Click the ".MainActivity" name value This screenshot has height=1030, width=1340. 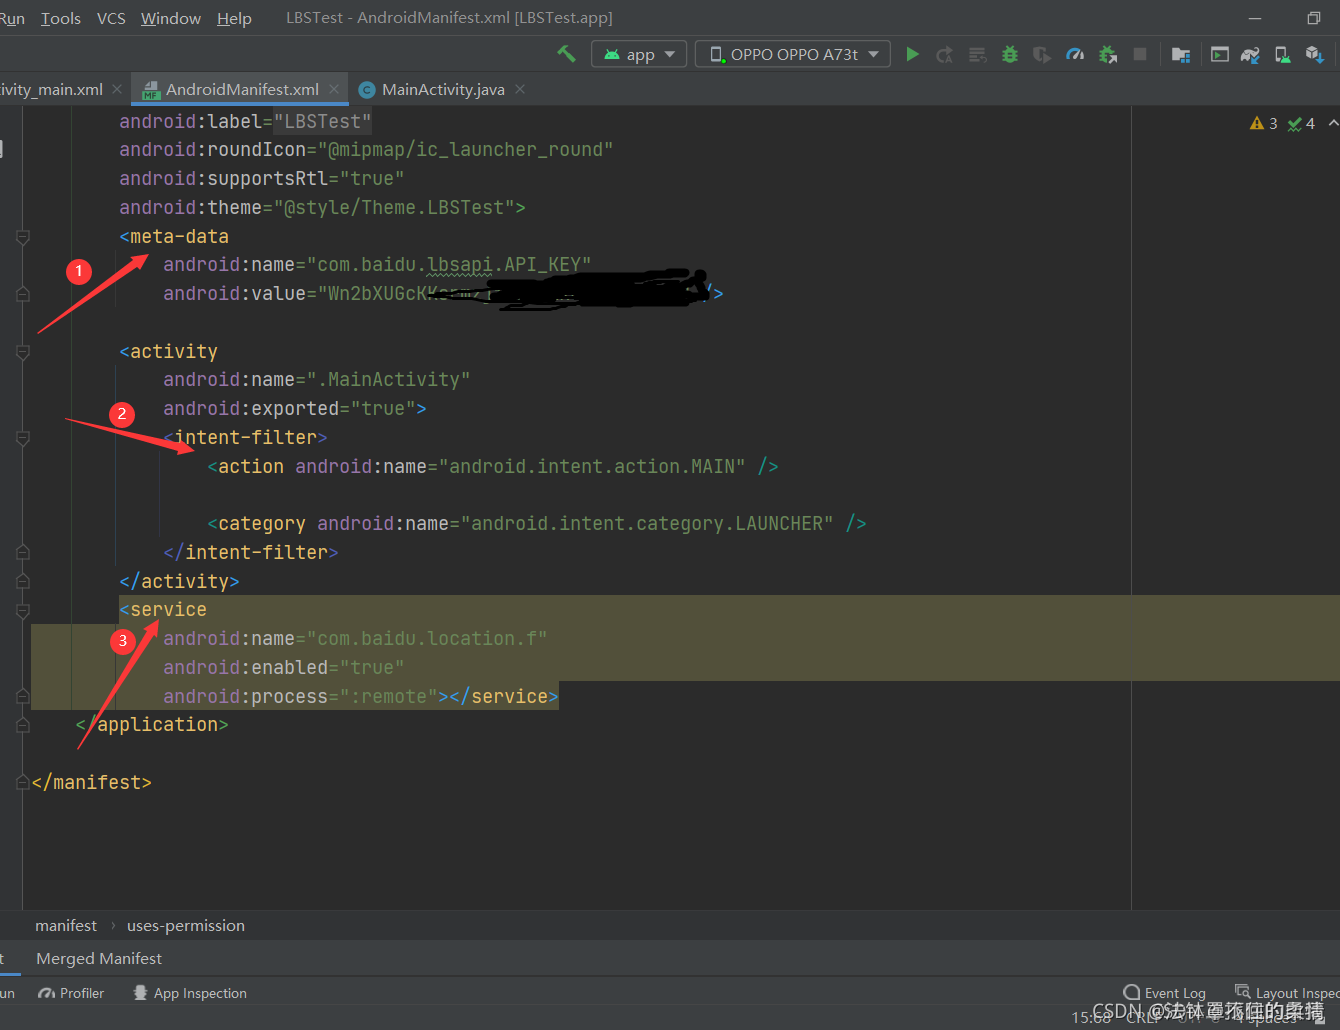pos(388,380)
